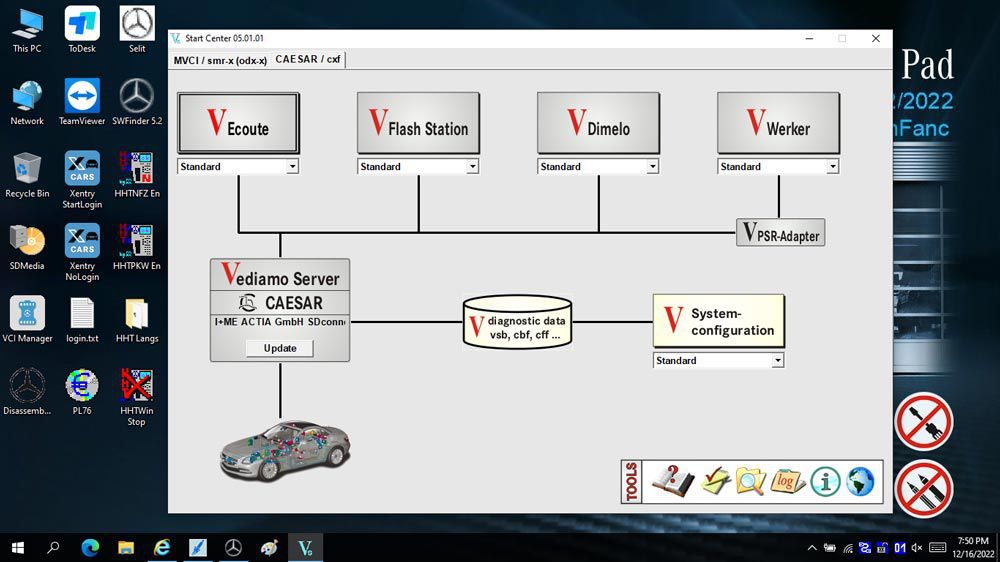Open the checklist notepad tool icon
1000x562 pixels.
point(716,481)
